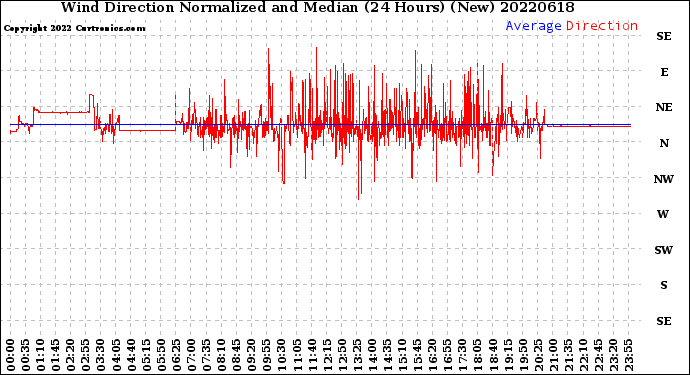690x375 pixels.
Task: Click the 04:40 time axis label
Action: [x=132, y=355]
